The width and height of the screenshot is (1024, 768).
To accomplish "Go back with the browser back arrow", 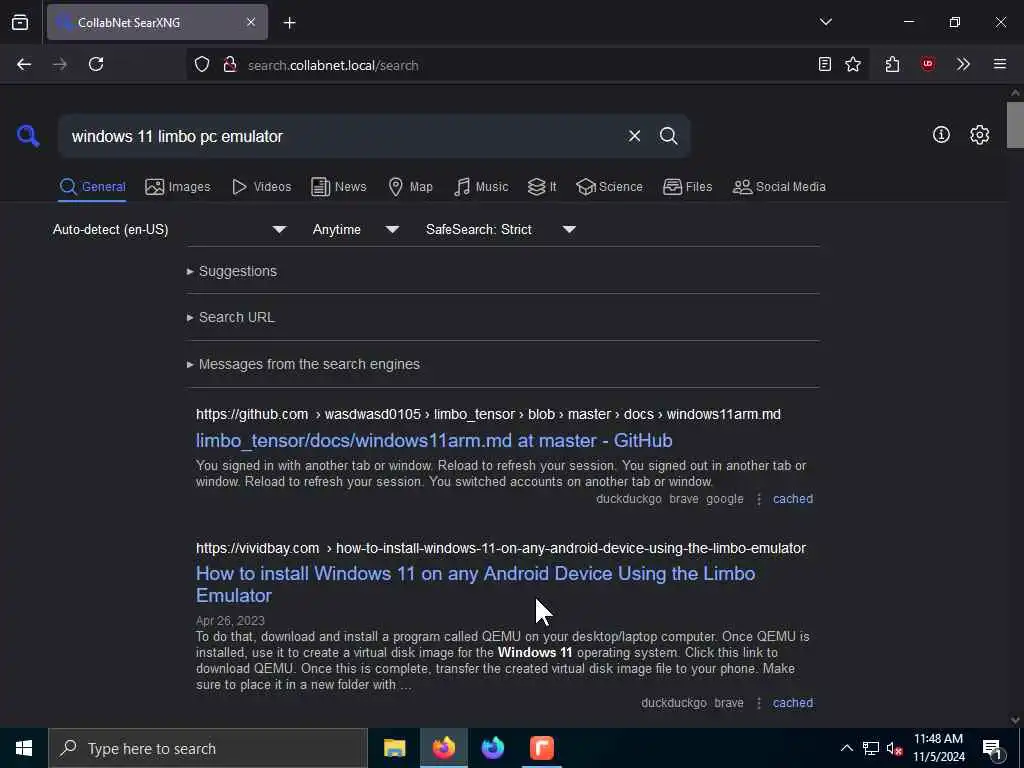I will tap(24, 64).
